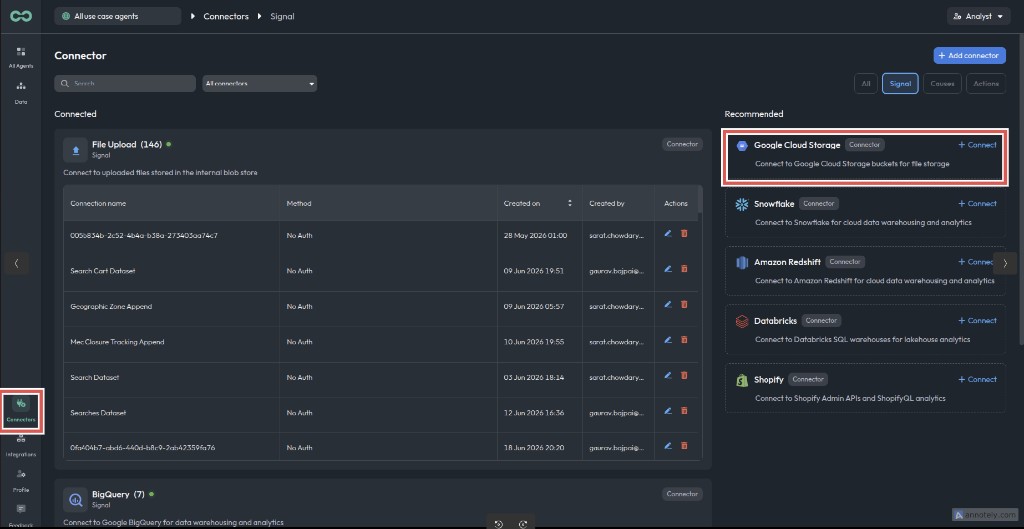Click the Method column header
1024x529 pixels.
(299, 203)
